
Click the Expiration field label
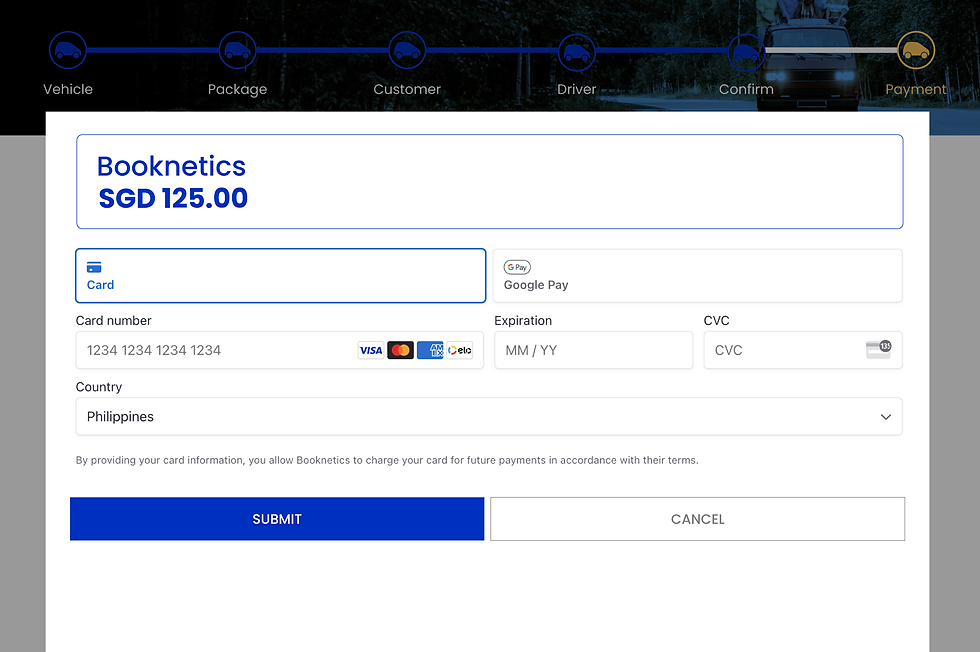click(x=523, y=321)
